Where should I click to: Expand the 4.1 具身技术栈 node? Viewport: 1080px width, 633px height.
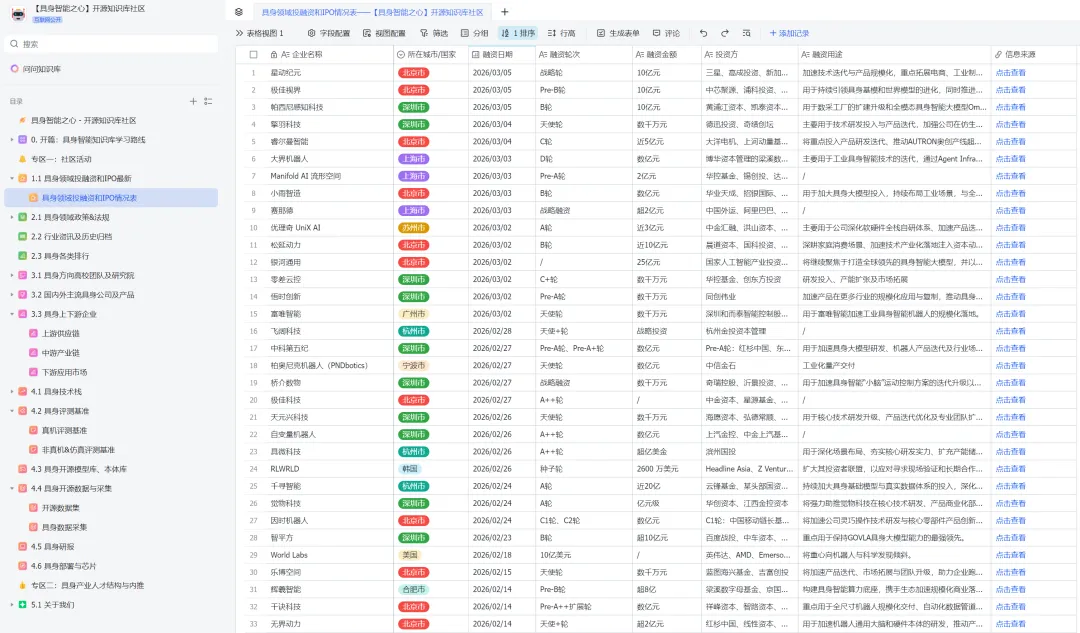click(12, 392)
